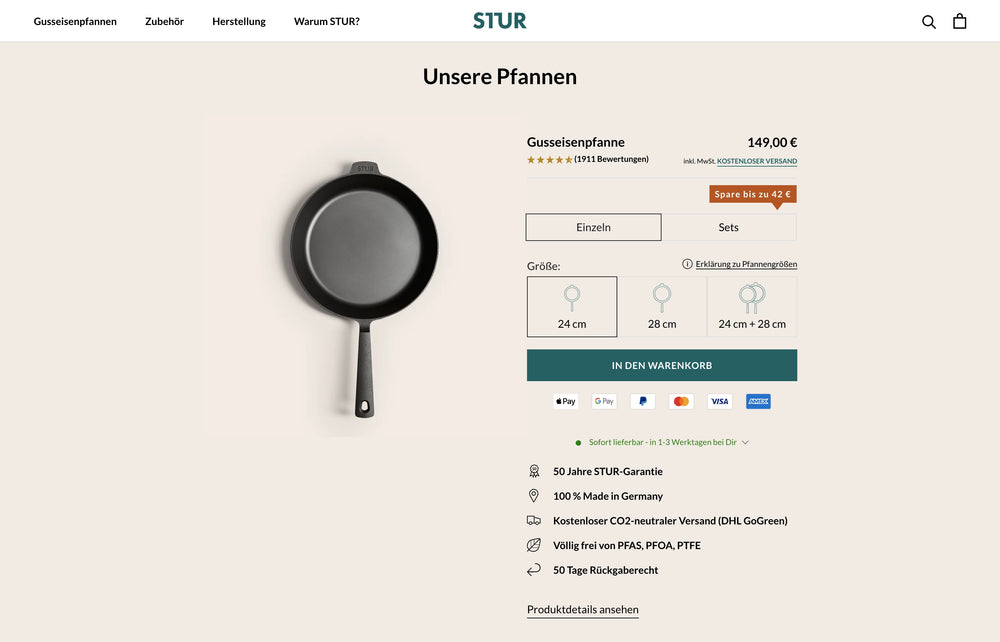Open the shopping bag cart icon
1000x642 pixels.
[959, 21]
